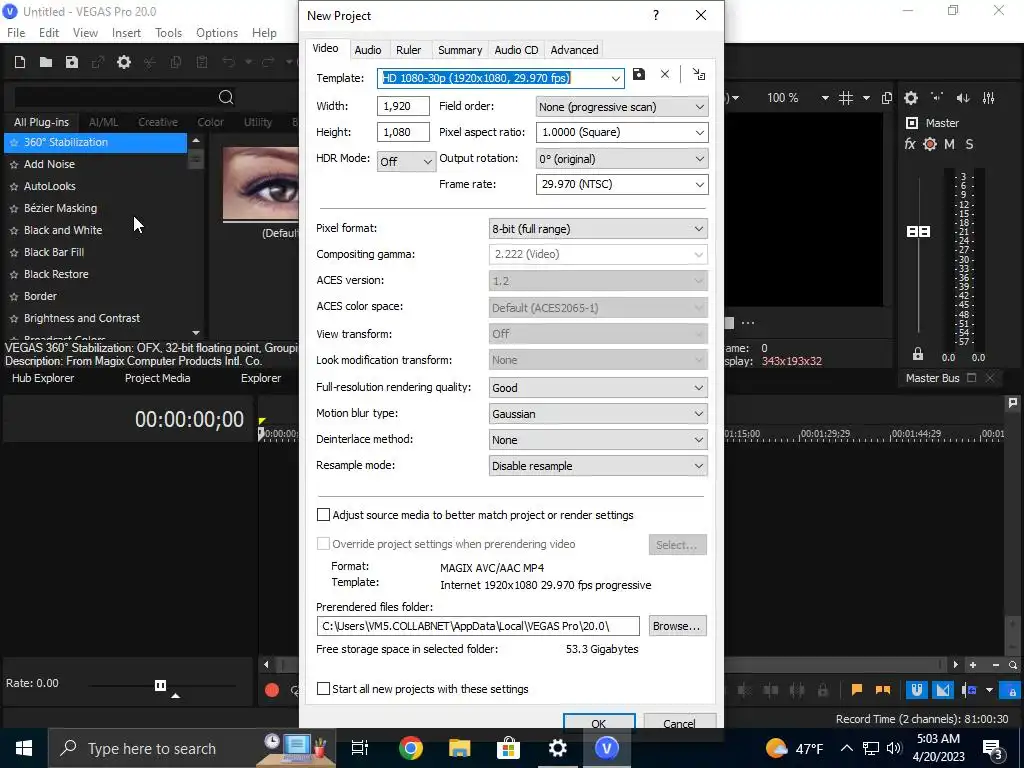Click the red automation settings gear on Master
This screenshot has height=768, width=1024.
pyautogui.click(x=930, y=144)
